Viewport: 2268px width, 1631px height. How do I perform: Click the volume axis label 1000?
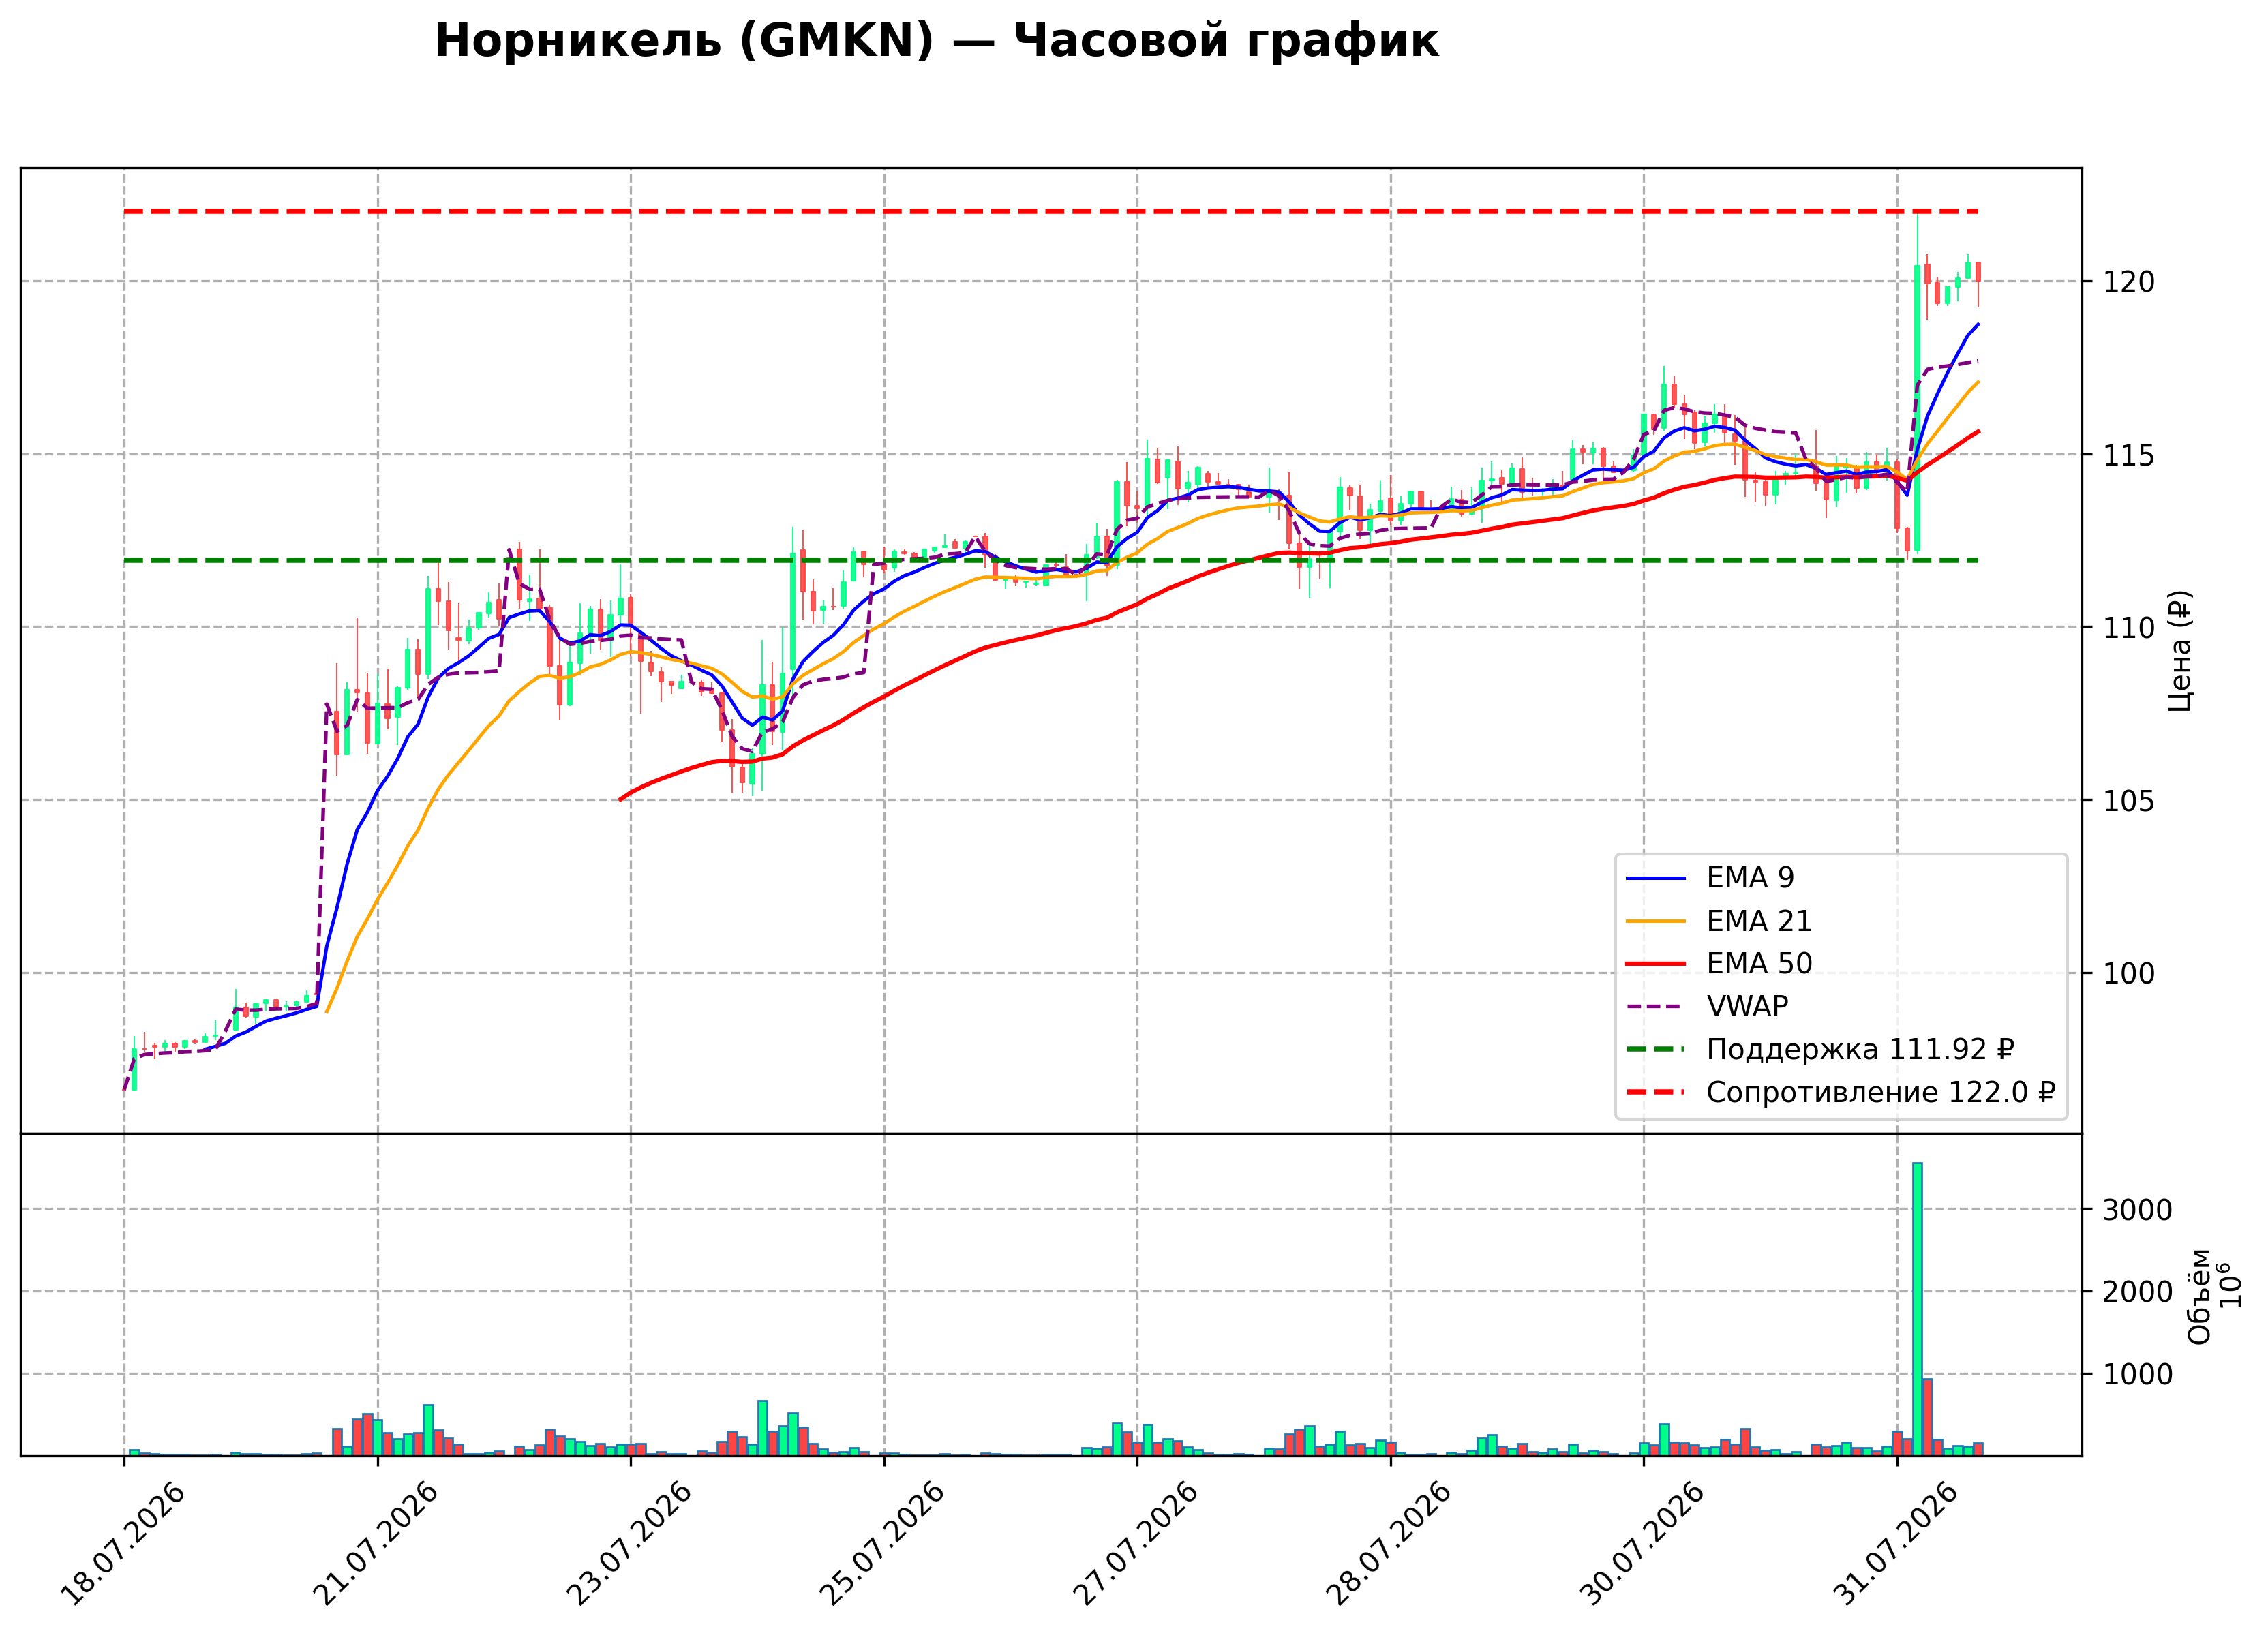click(2138, 1375)
